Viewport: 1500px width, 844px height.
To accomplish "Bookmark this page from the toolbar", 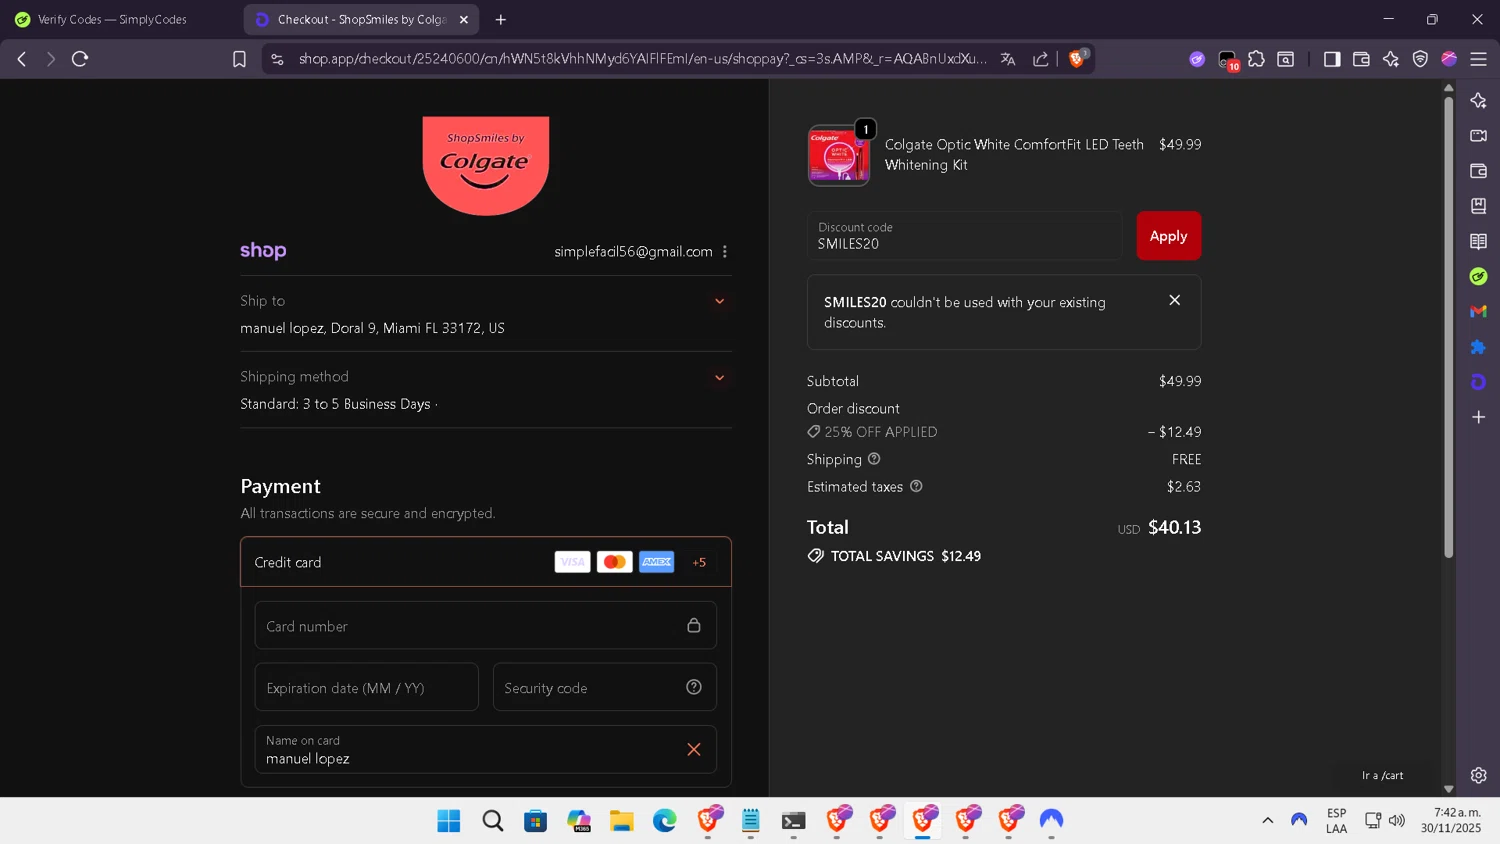I will [x=239, y=59].
